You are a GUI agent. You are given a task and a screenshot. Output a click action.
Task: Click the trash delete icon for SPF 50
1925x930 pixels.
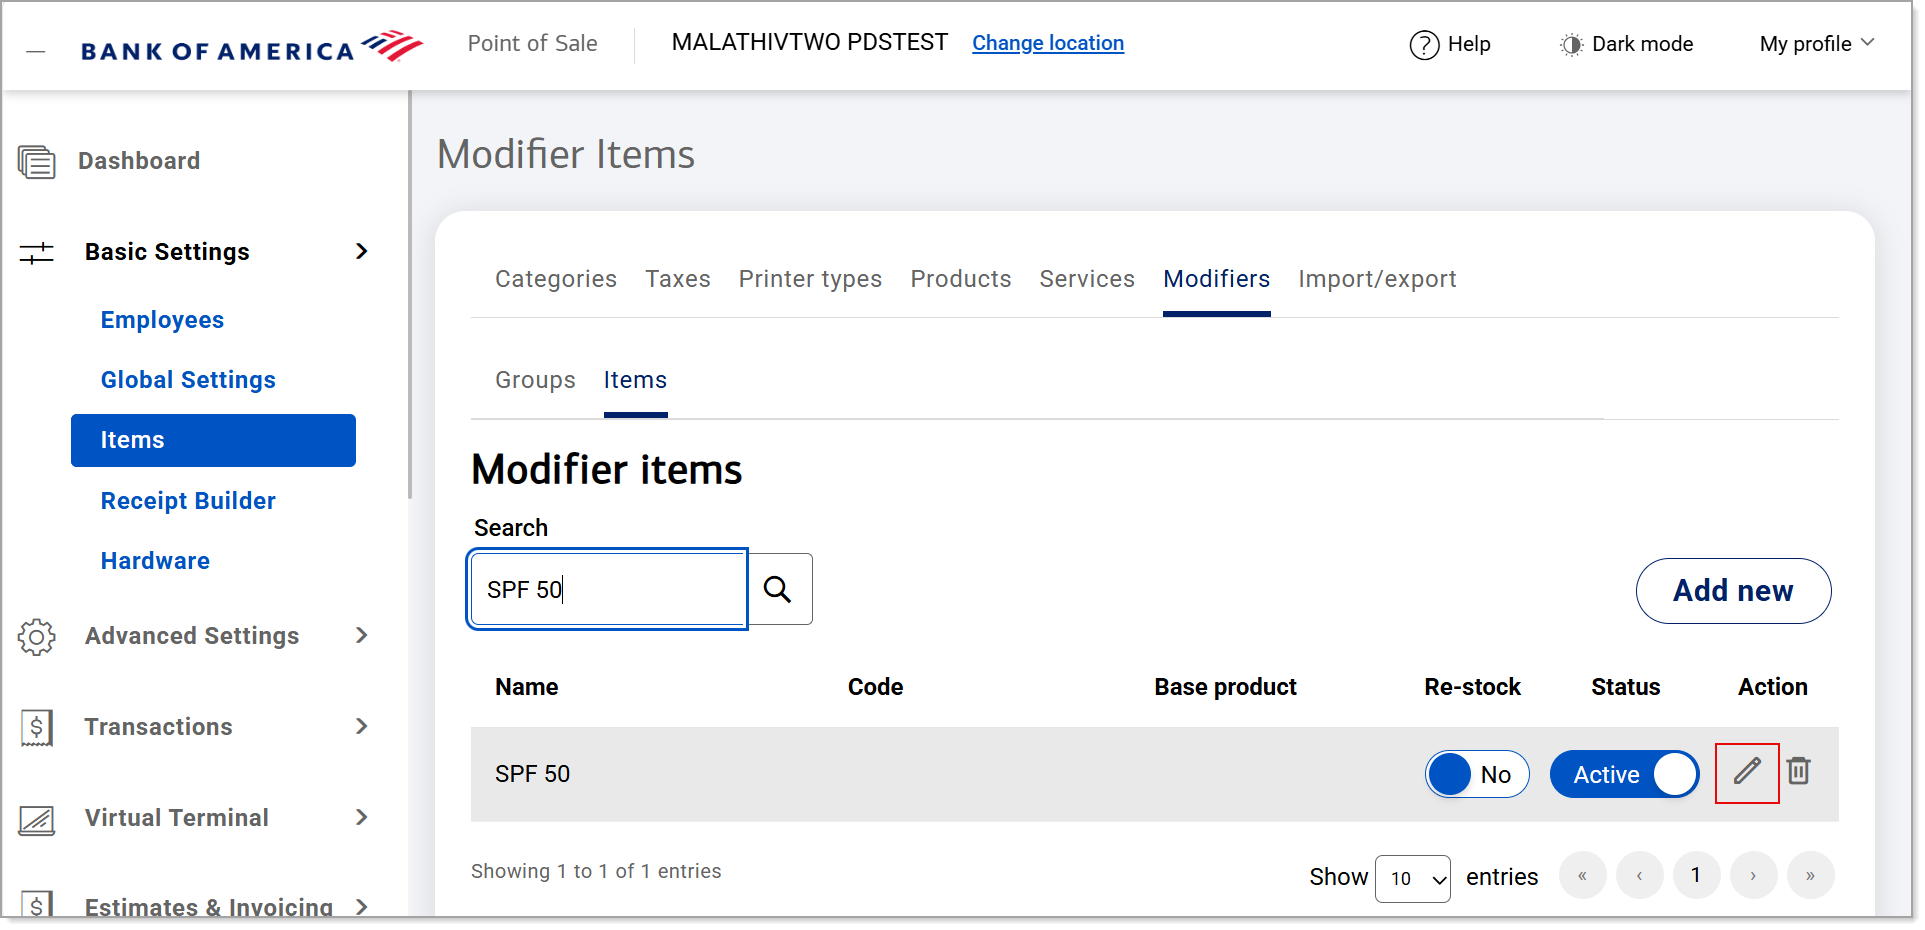(1799, 771)
